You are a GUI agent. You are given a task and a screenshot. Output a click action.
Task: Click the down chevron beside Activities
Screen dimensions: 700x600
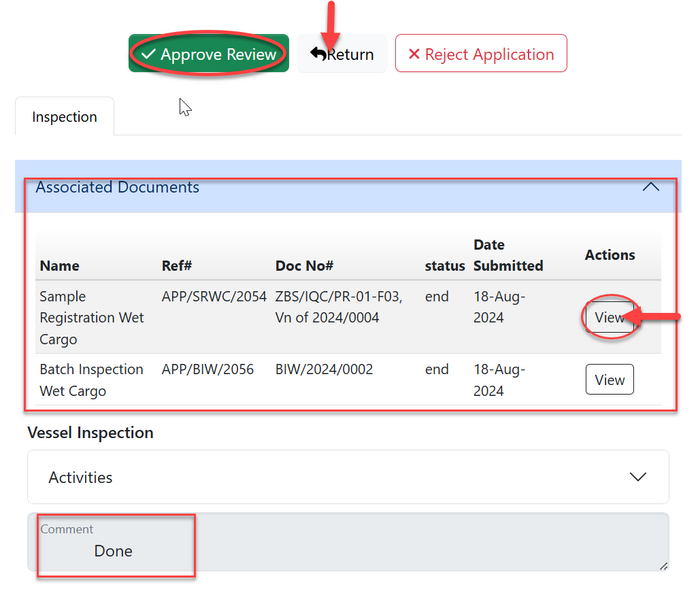pyautogui.click(x=638, y=477)
